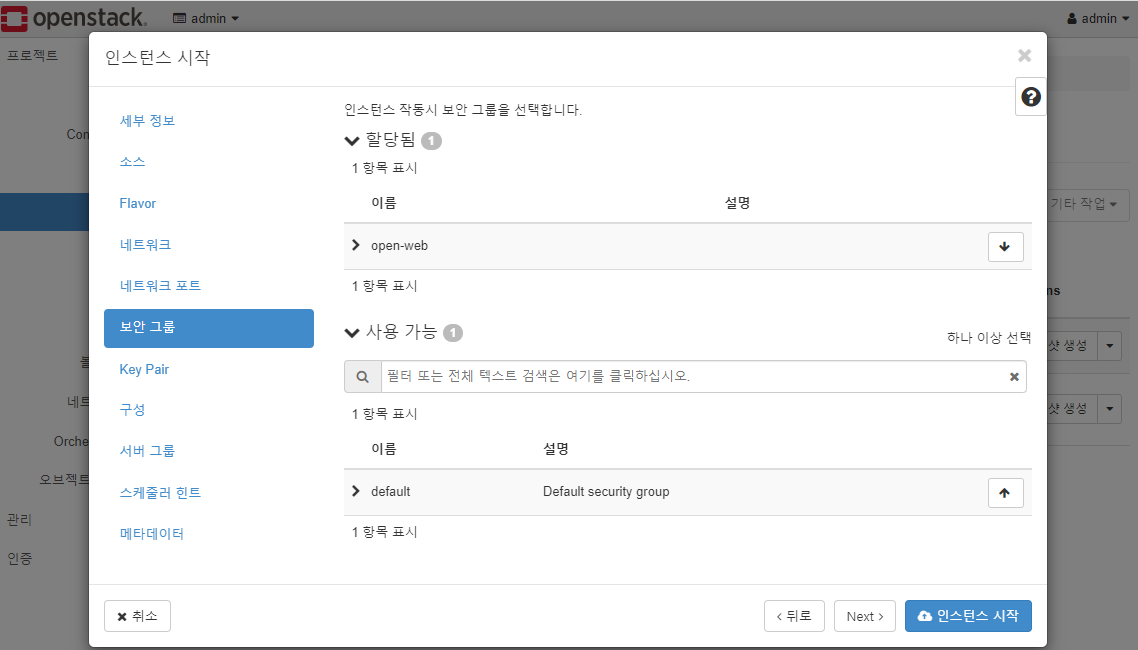Open the first 샷 생성 dropdown arrow
This screenshot has width=1138, height=650.
pos(1110,346)
